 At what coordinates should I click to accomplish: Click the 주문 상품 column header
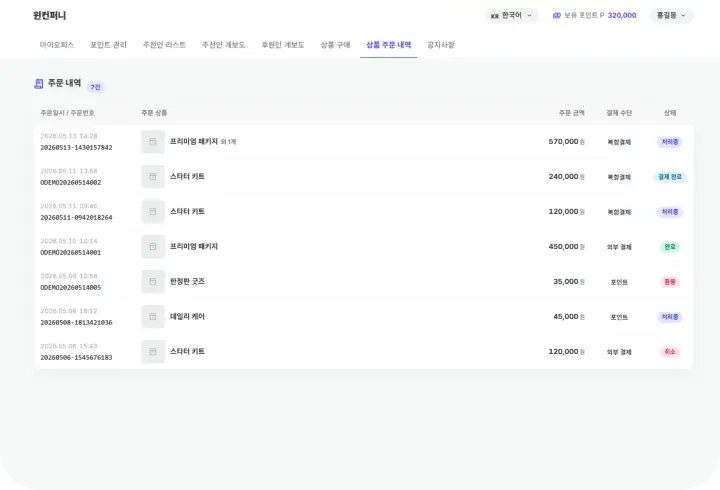click(154, 113)
